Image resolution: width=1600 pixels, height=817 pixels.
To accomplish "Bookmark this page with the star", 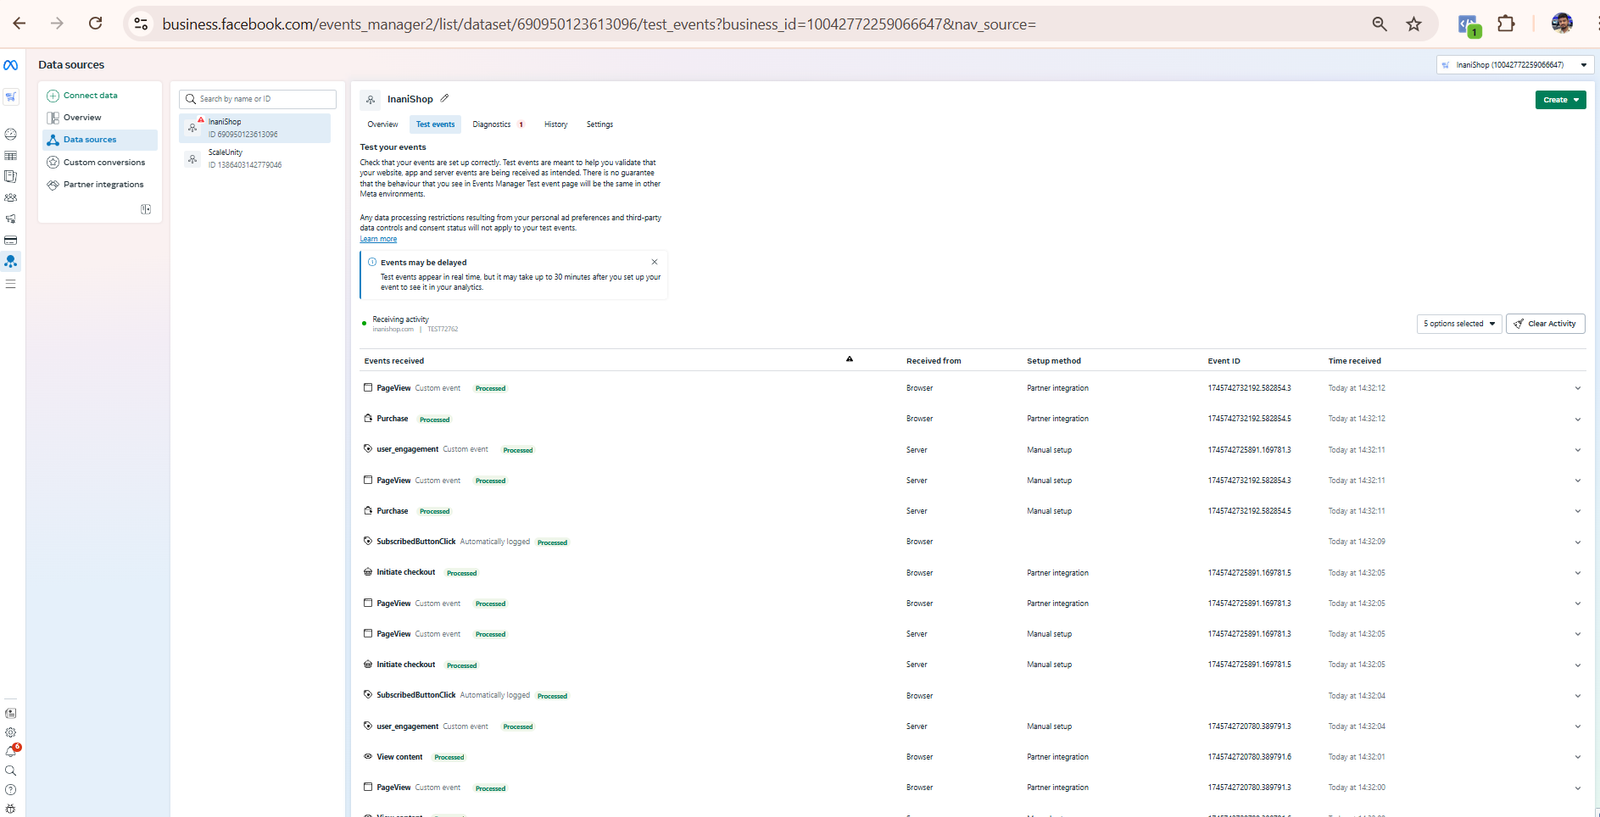I will tap(1414, 24).
